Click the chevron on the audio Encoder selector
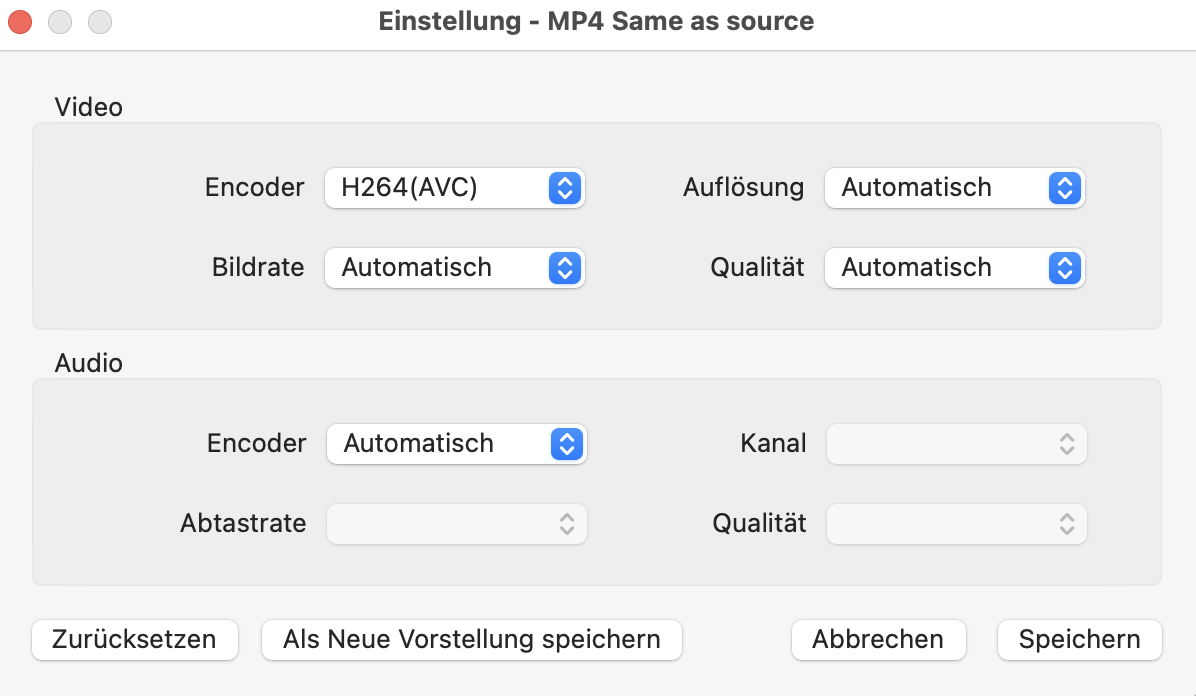The image size is (1196, 696). [567, 443]
